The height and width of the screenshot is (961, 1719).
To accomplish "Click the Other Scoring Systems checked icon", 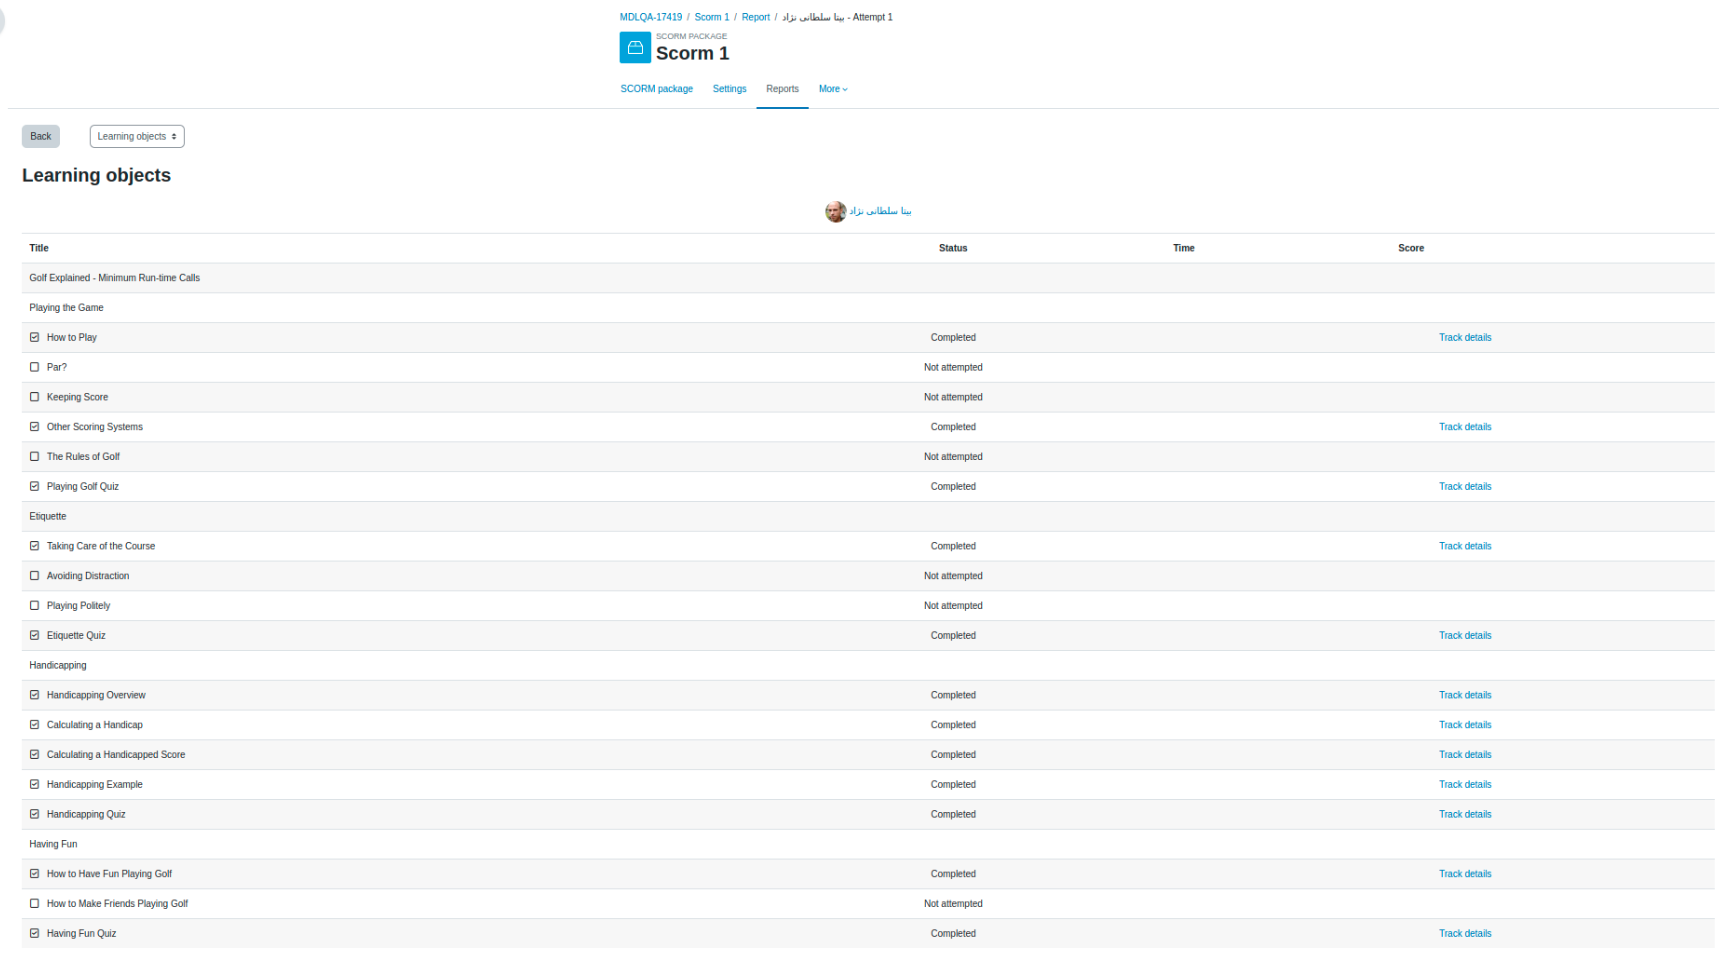I will [35, 427].
